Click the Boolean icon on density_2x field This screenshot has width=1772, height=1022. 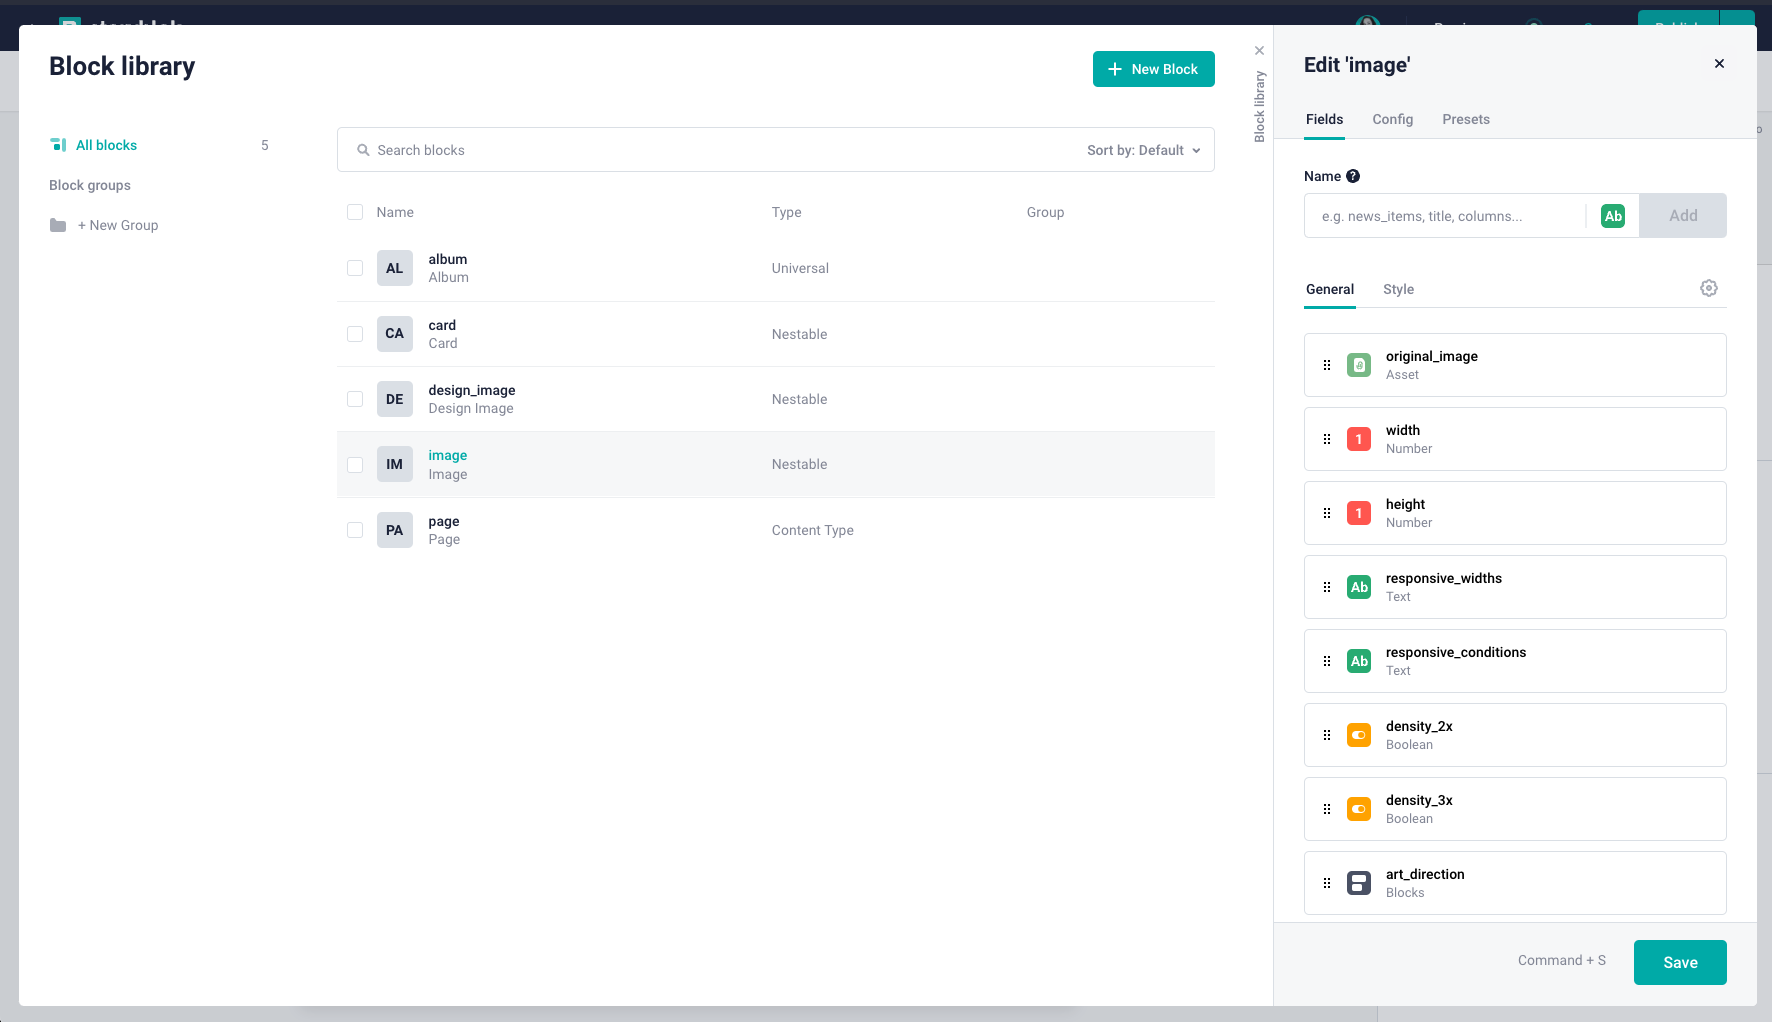click(x=1359, y=735)
